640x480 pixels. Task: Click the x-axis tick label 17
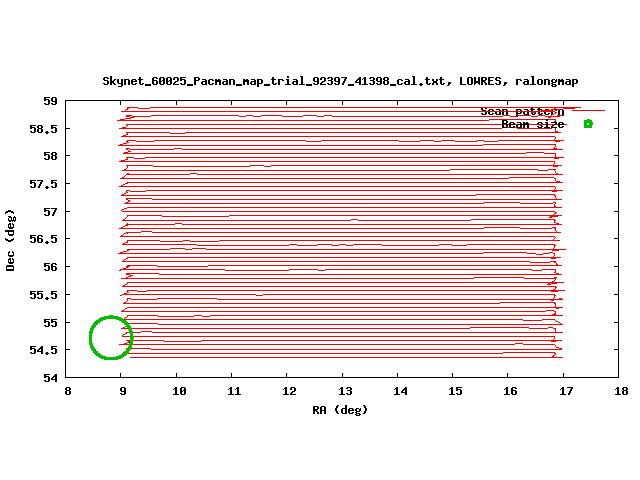click(566, 391)
